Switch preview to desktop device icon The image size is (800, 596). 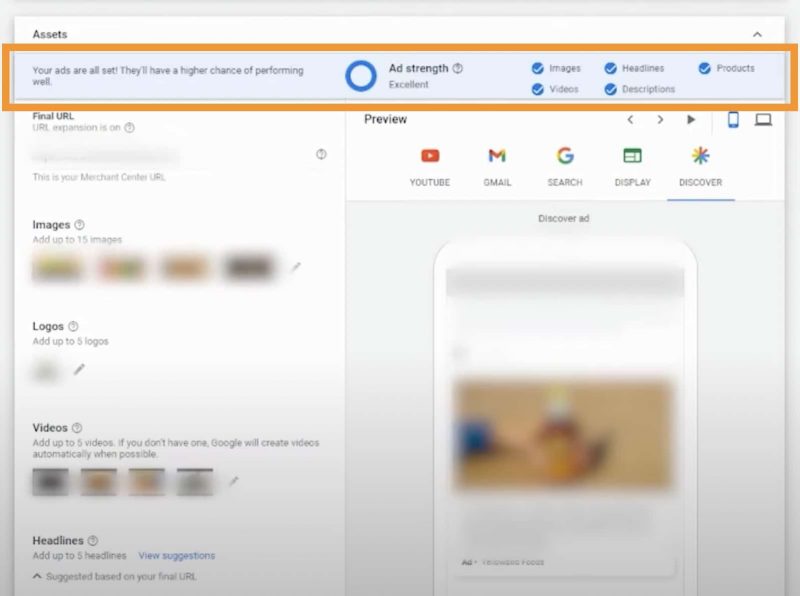tap(763, 120)
